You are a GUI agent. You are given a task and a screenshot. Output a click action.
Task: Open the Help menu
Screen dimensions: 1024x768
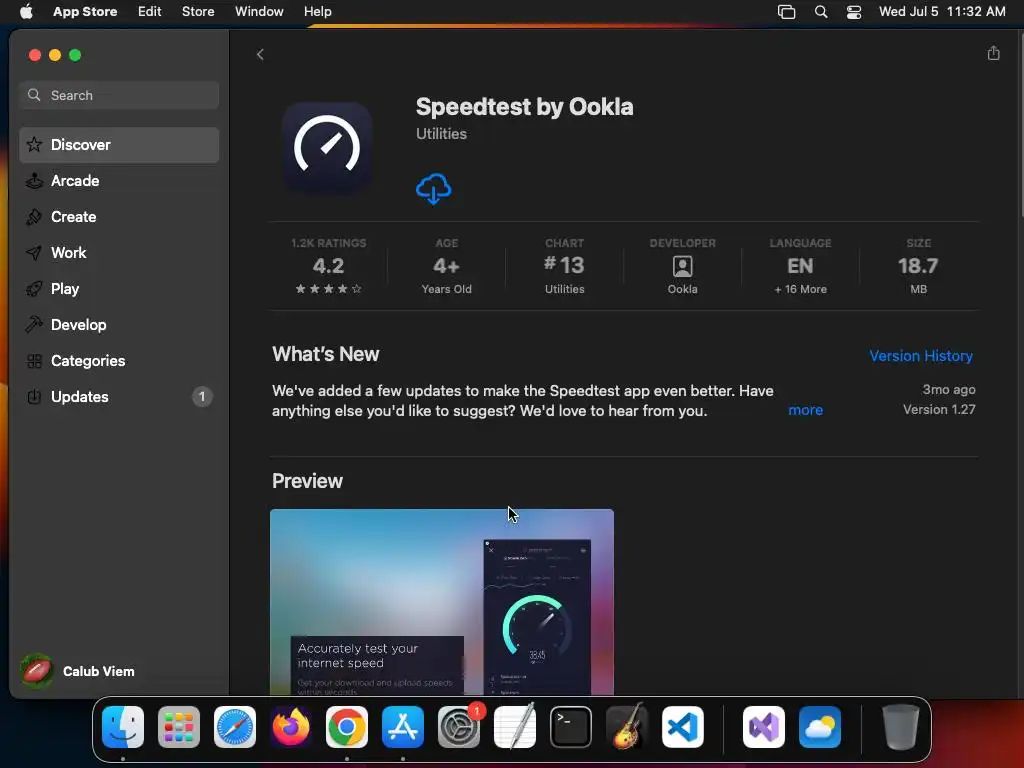317,11
